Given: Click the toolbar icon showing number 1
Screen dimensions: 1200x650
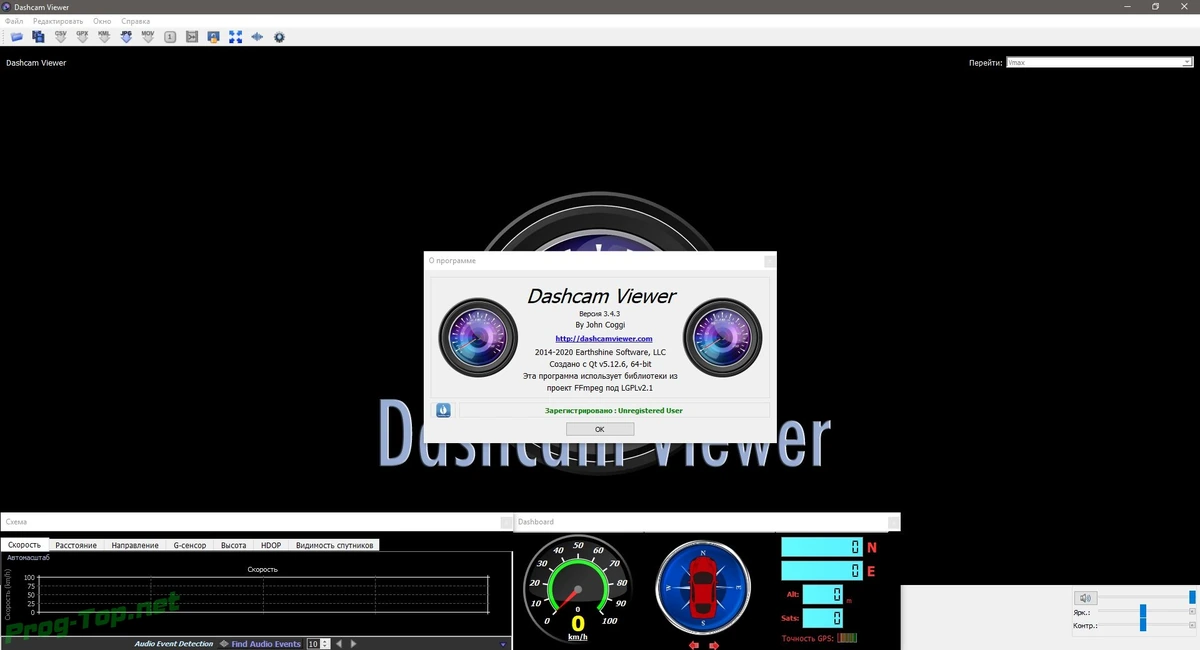Looking at the screenshot, I should pos(170,37).
